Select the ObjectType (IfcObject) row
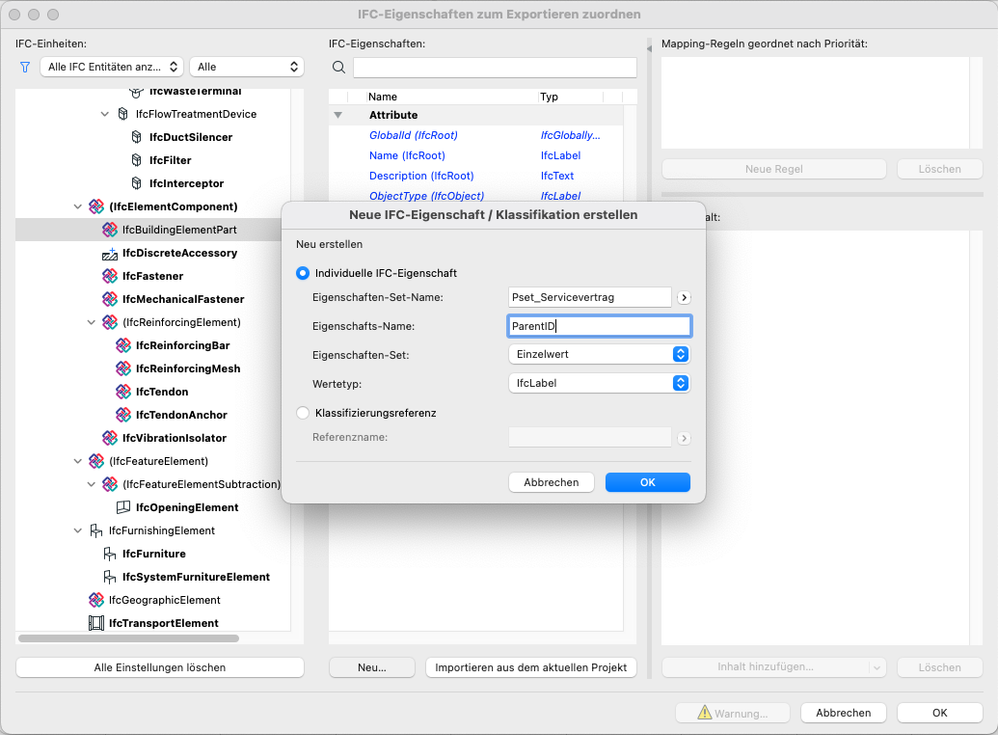This screenshot has width=998, height=735. click(x=476, y=195)
